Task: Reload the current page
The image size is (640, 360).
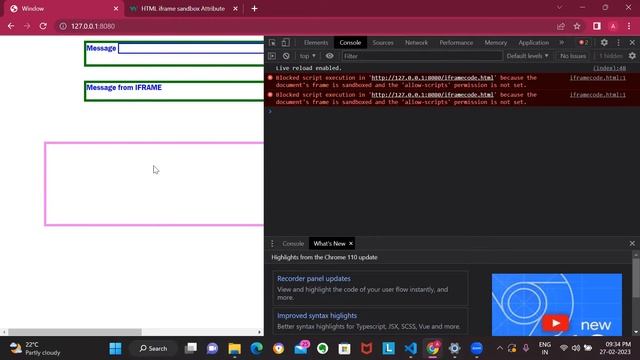Action: pos(43,26)
